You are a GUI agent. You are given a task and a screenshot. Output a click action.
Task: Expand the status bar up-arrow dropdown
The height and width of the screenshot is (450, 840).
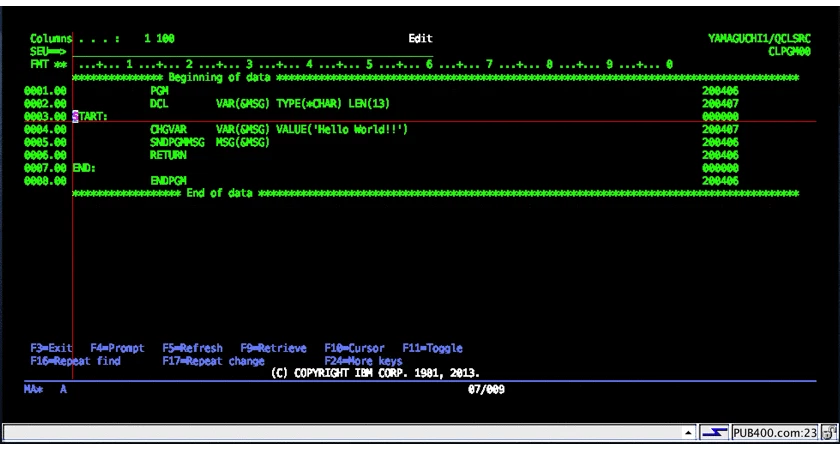(687, 432)
